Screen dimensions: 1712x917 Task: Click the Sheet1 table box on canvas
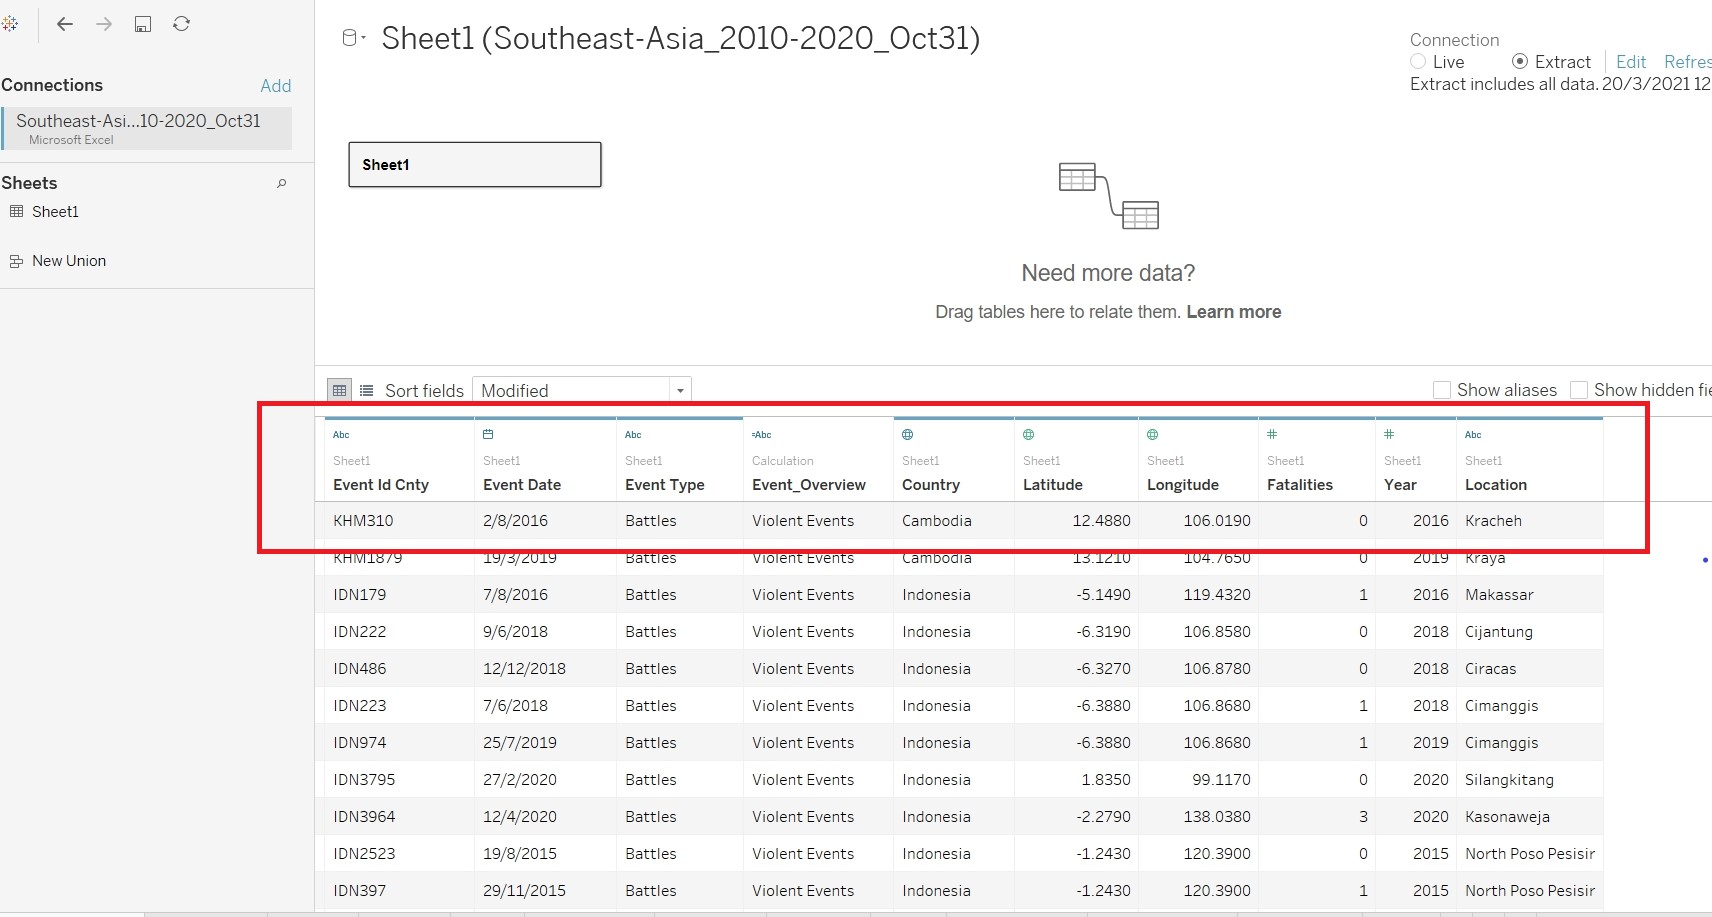coord(474,165)
